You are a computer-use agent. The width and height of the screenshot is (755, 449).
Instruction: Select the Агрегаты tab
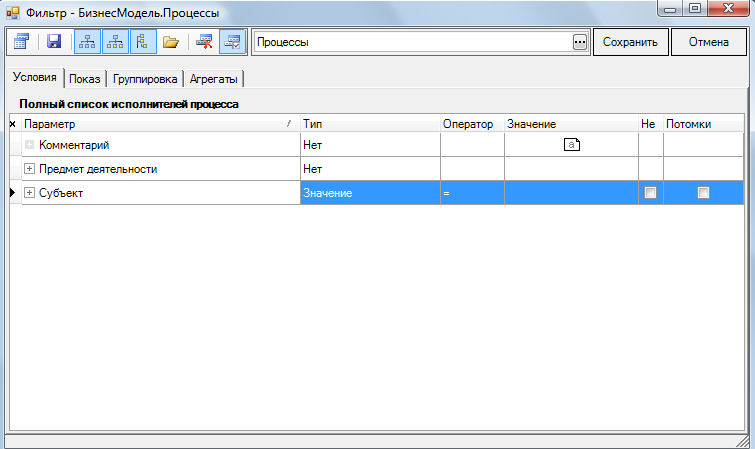(213, 79)
